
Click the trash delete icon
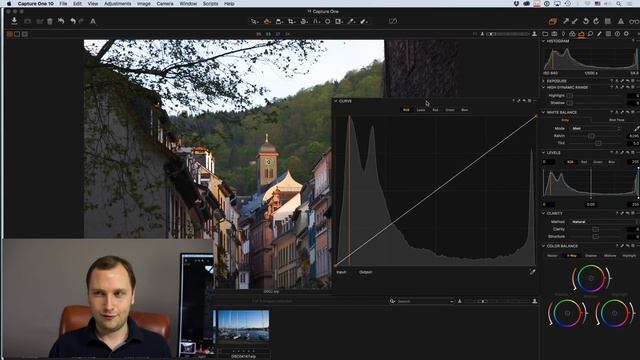[50, 21]
